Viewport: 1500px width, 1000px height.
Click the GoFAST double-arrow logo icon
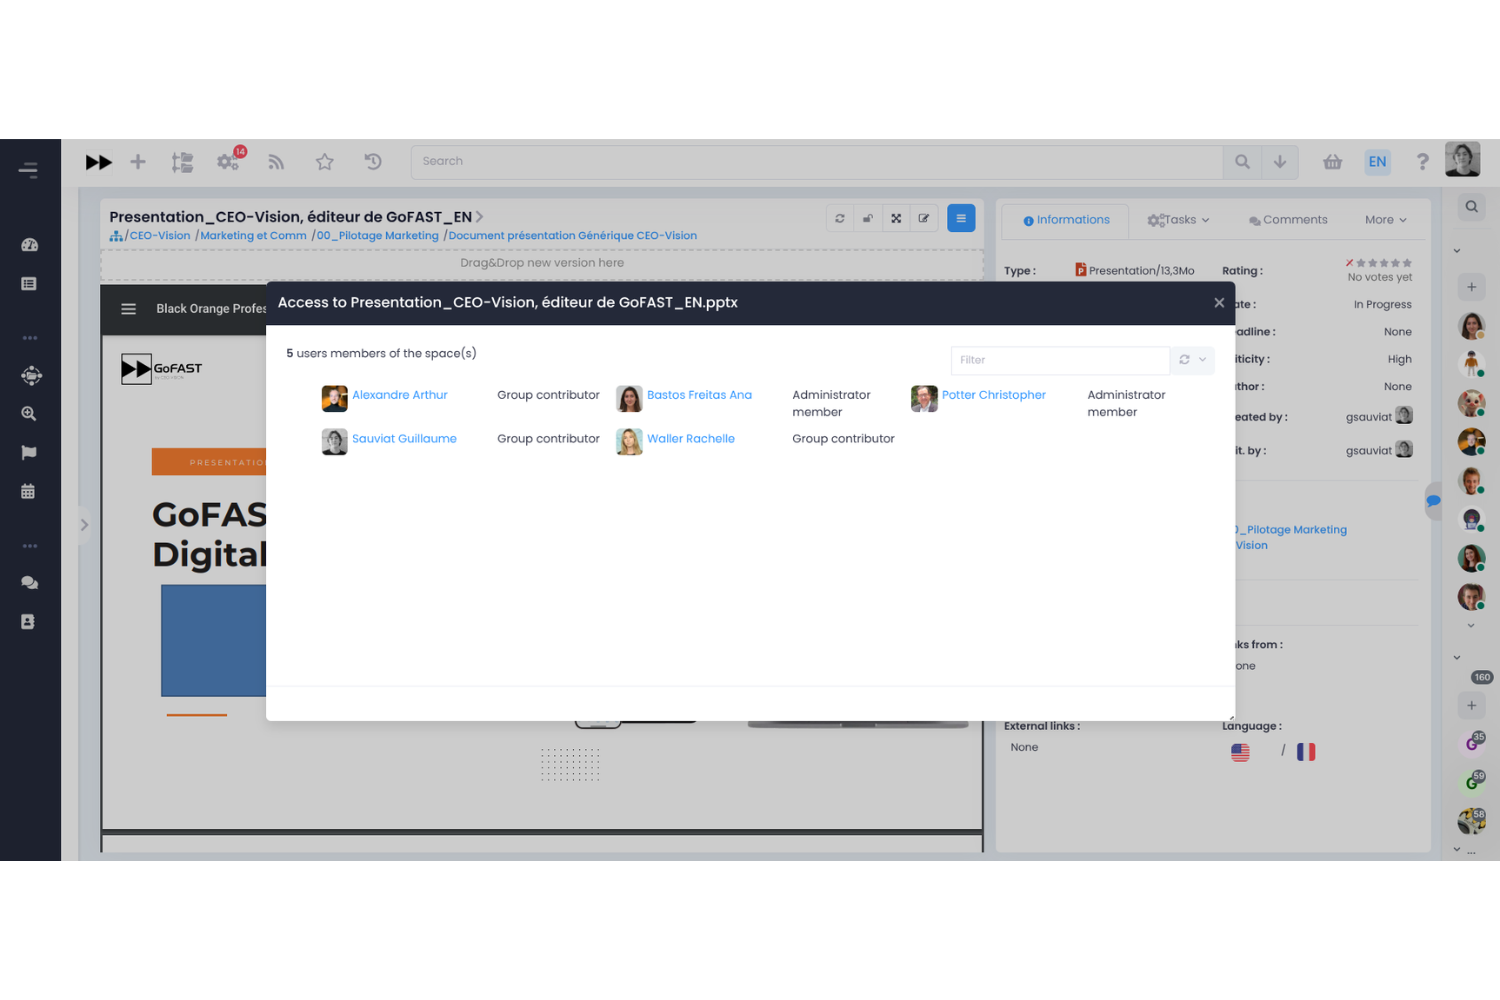(98, 162)
